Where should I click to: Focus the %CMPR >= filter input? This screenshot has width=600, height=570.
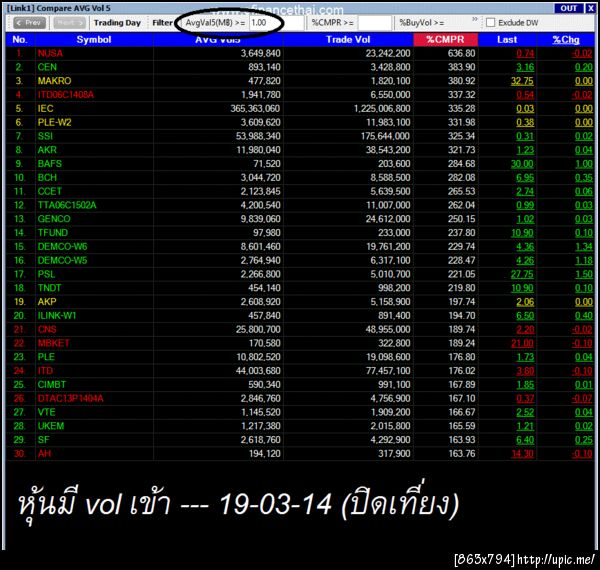point(375,23)
